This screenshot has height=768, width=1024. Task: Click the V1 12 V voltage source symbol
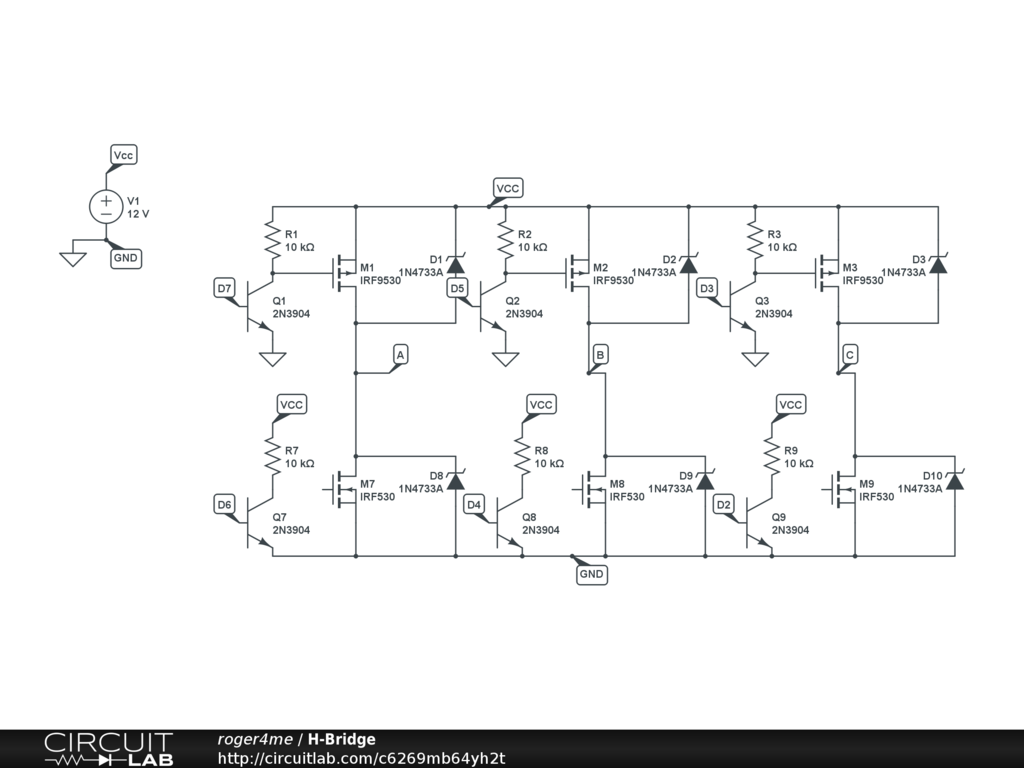106,206
